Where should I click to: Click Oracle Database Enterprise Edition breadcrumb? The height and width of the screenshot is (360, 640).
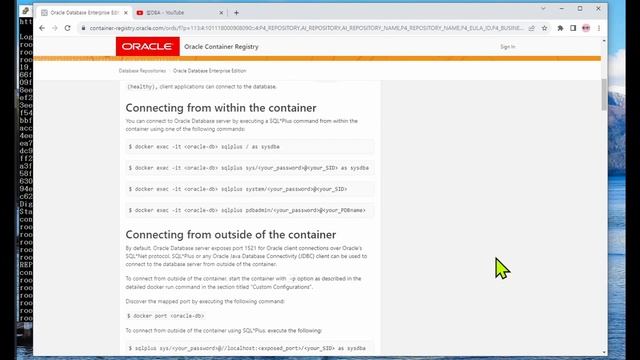pos(209,71)
